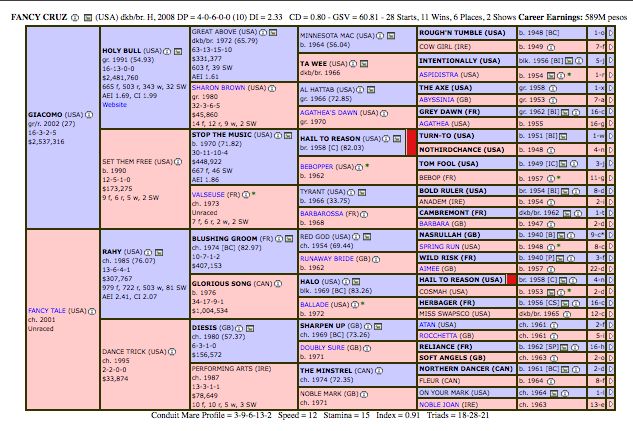
Task: Click the info icon beside DIESIS
Action: (x=239, y=328)
